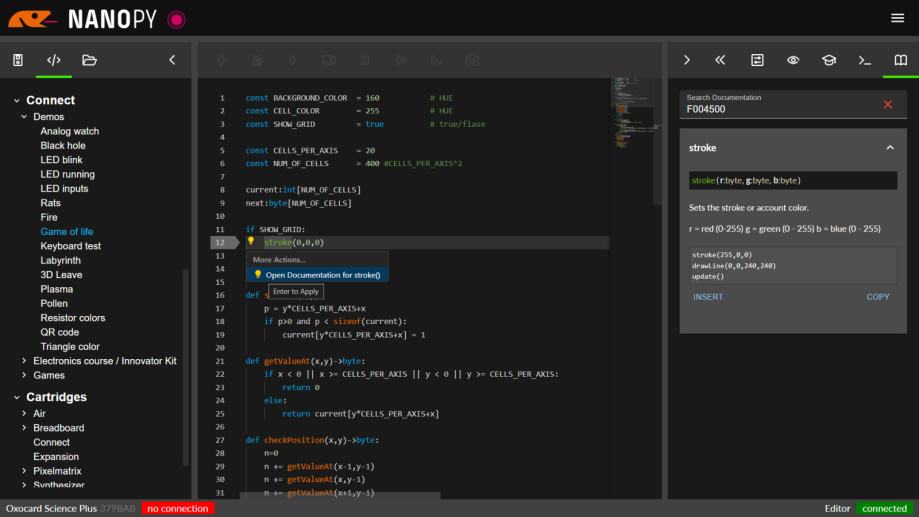Open the Labyrinth demo

click(60, 260)
